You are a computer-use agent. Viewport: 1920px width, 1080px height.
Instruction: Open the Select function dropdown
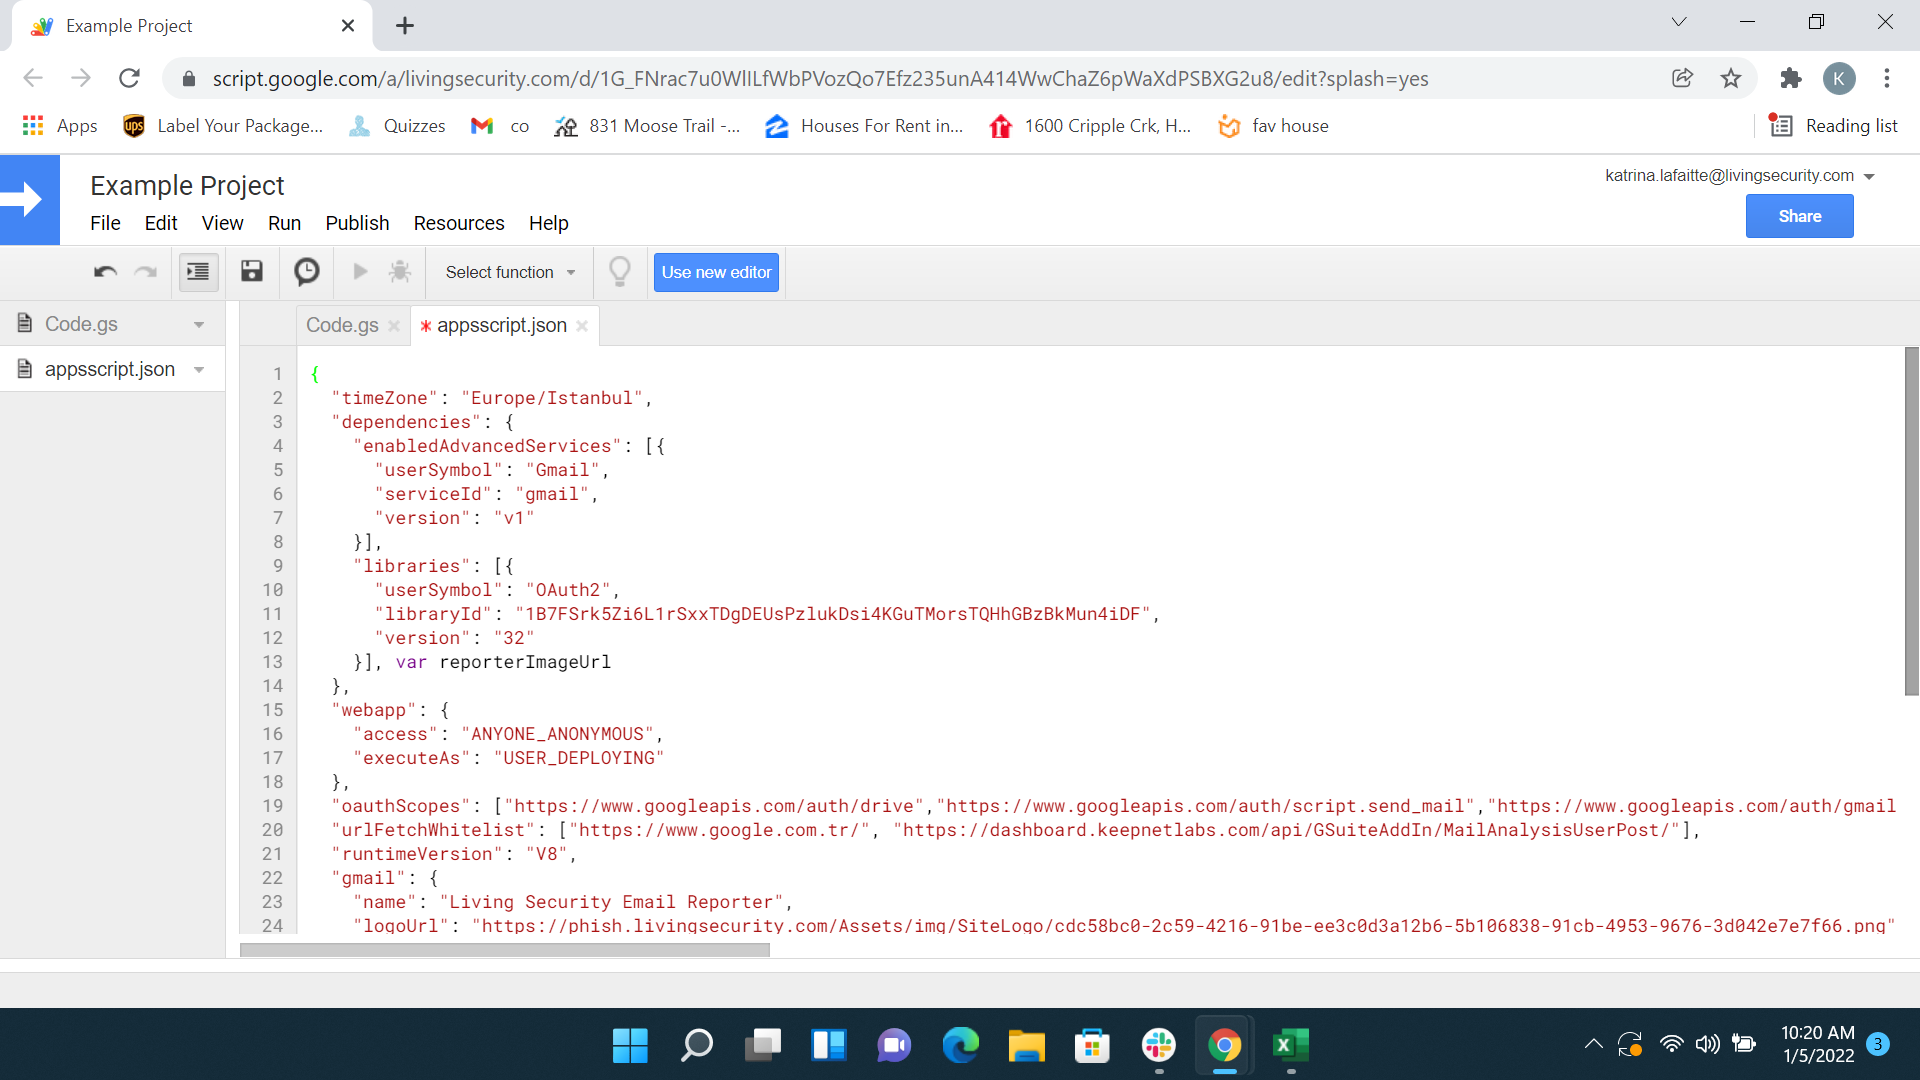point(510,272)
